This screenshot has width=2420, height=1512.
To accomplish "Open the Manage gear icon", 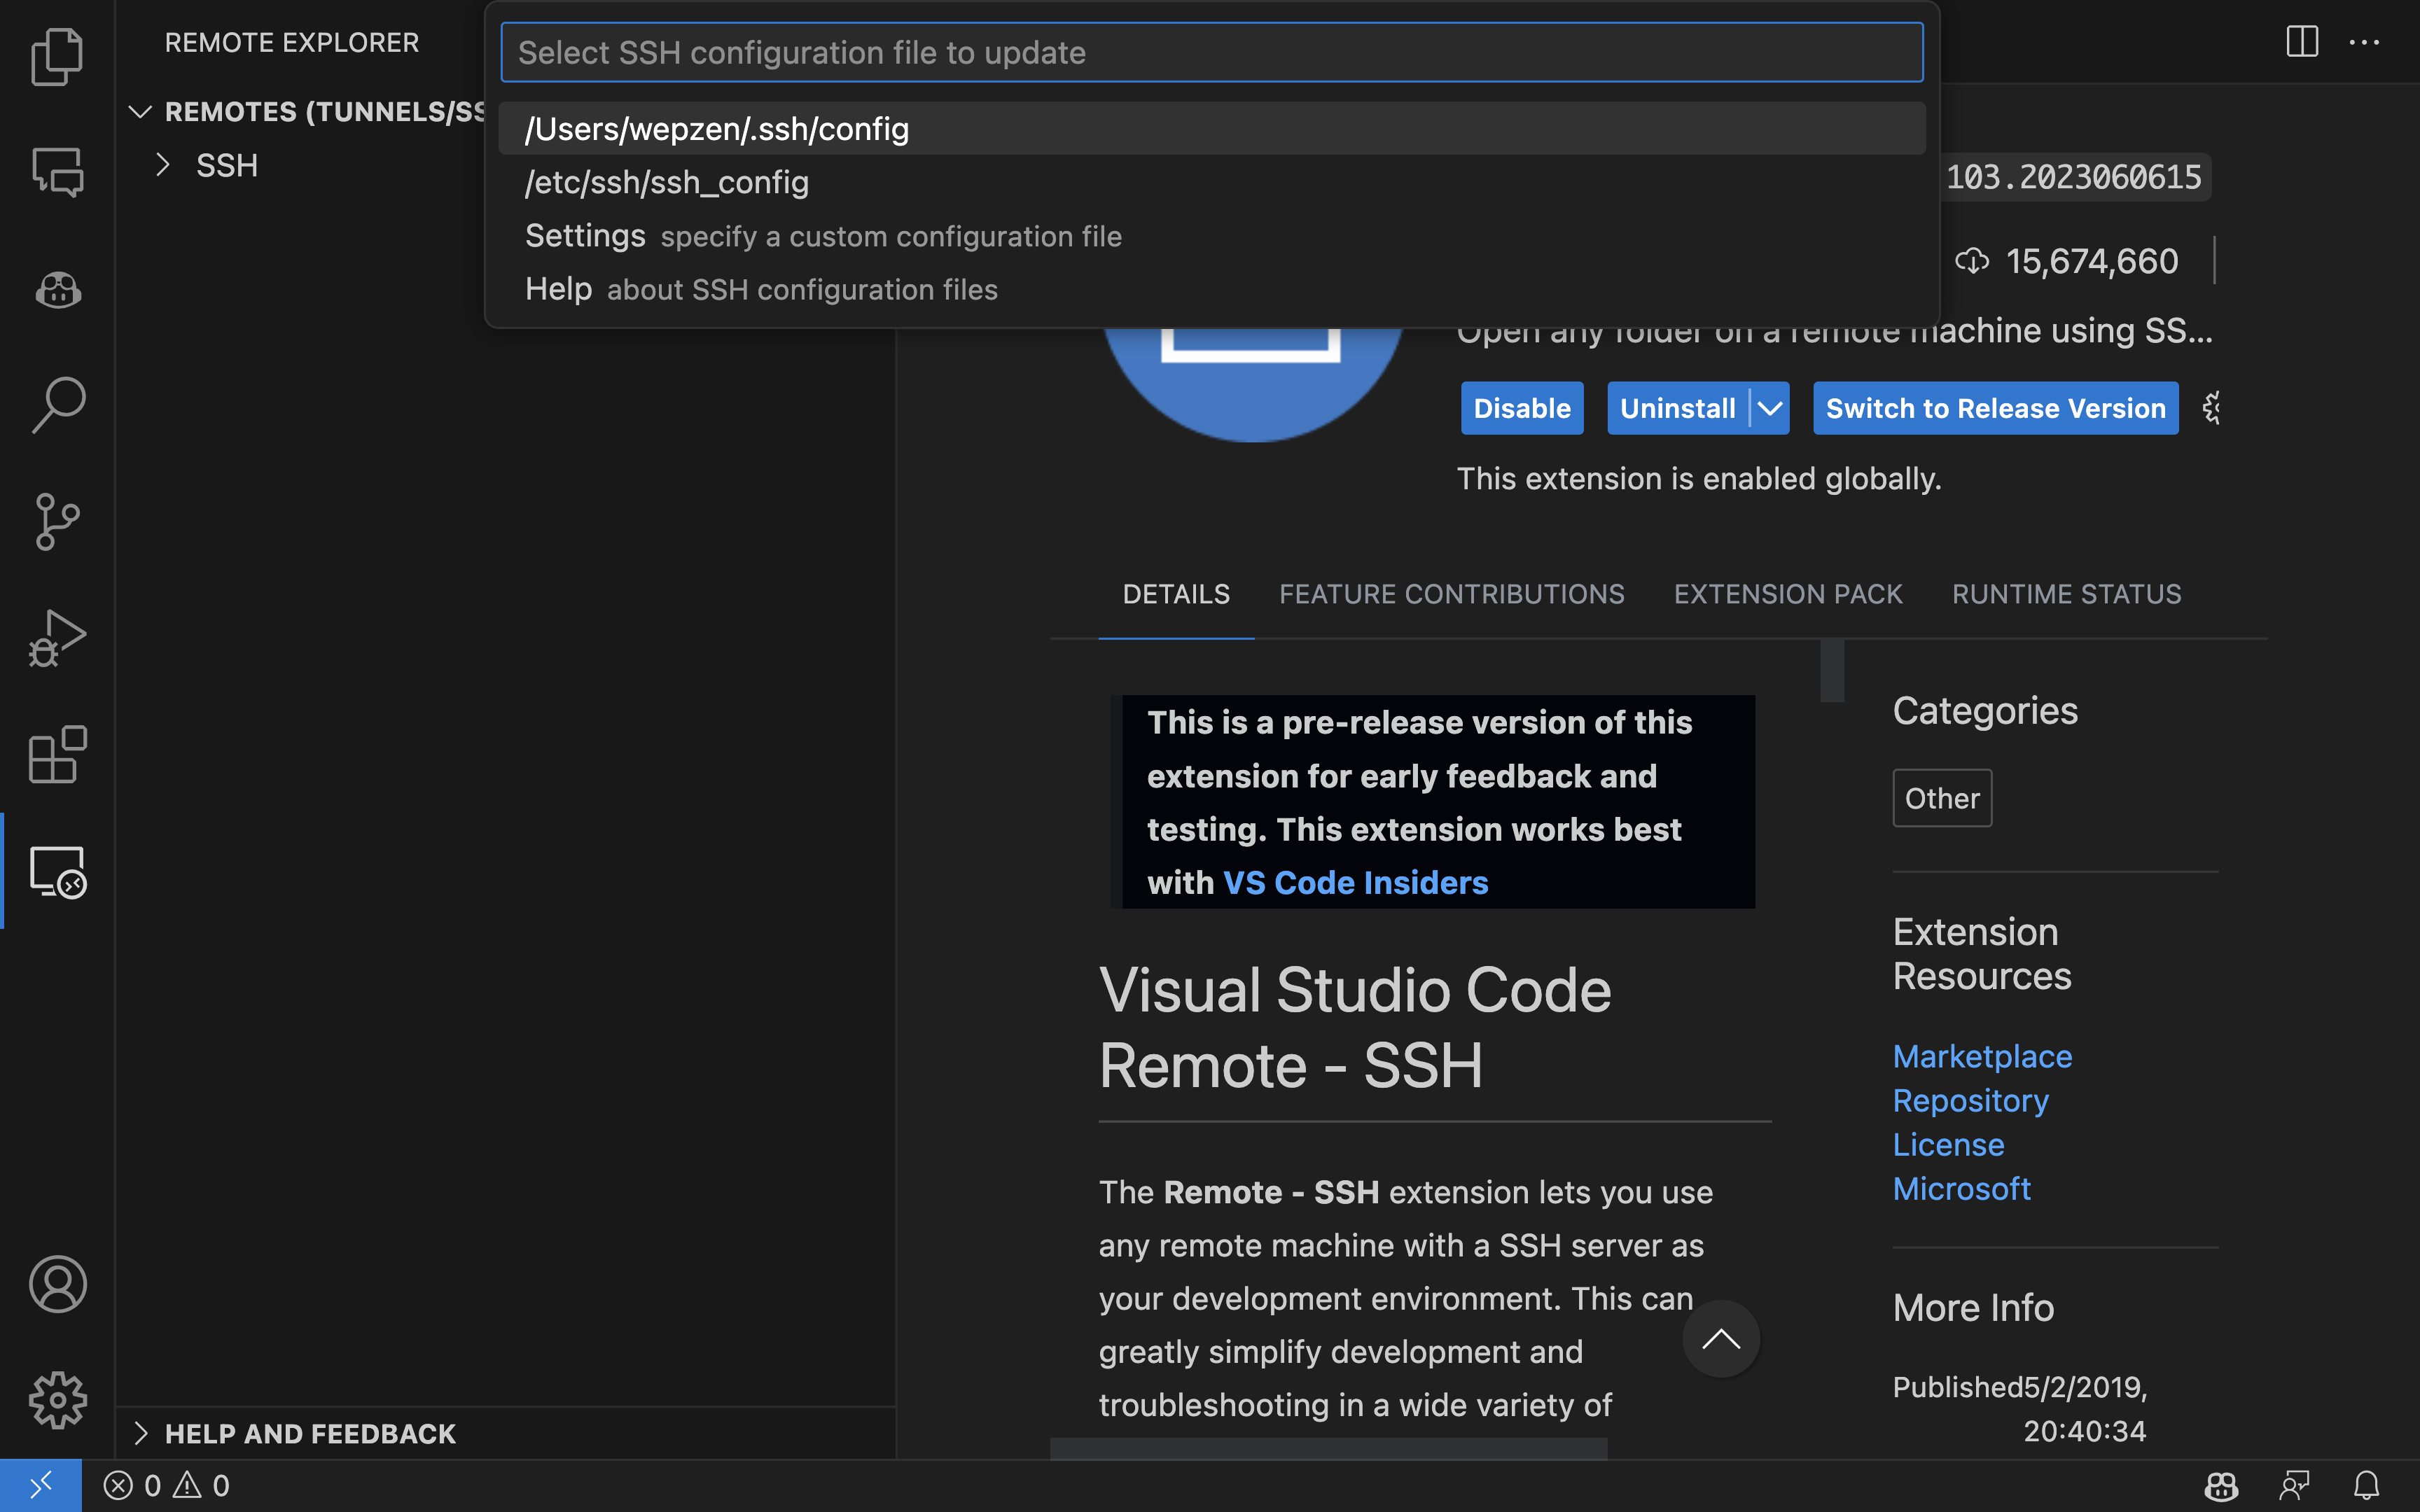I will coord(57,1400).
